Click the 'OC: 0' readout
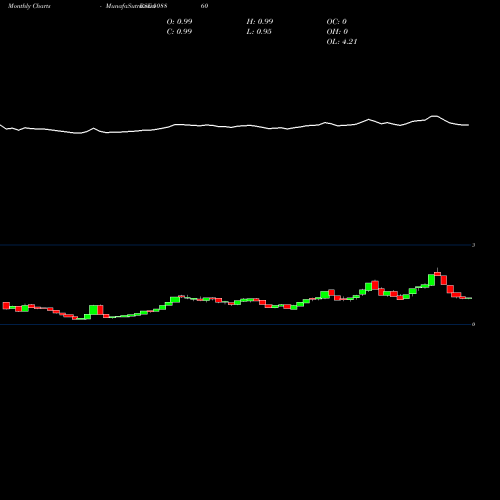Viewport: 500px width, 500px height. (337, 21)
